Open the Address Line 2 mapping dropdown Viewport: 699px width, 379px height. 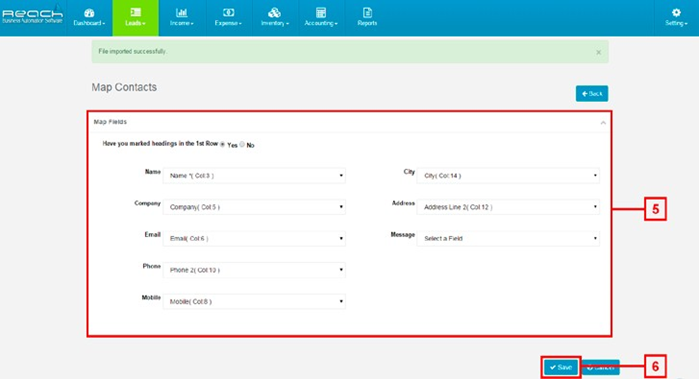pyautogui.click(x=508, y=207)
